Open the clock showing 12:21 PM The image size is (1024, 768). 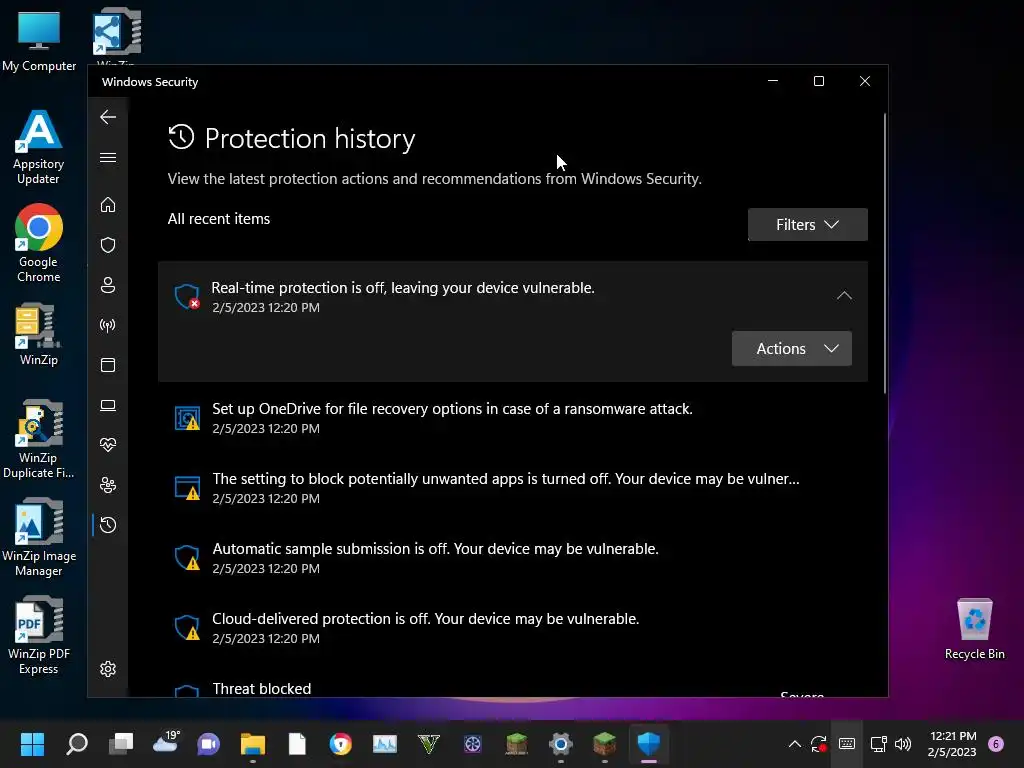(x=952, y=744)
